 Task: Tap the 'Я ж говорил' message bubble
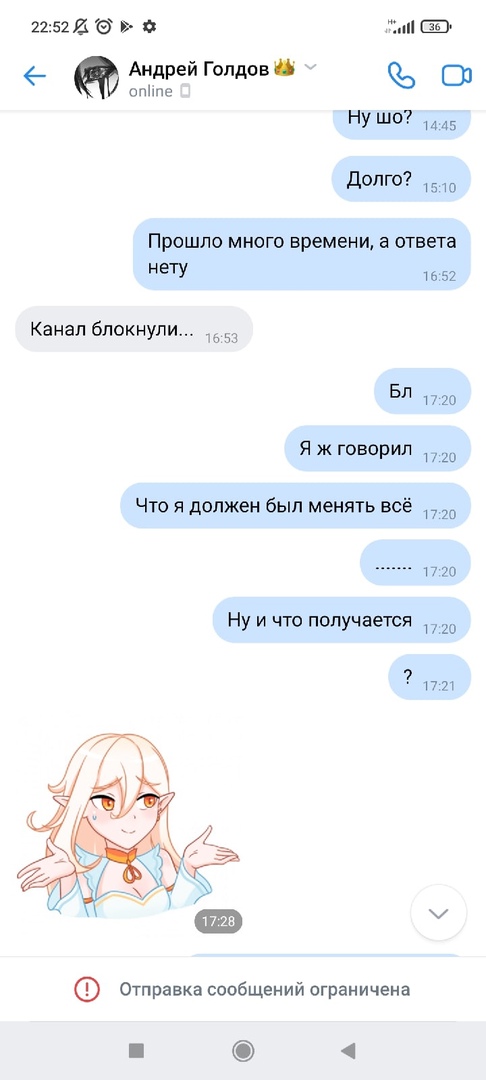[x=377, y=448]
